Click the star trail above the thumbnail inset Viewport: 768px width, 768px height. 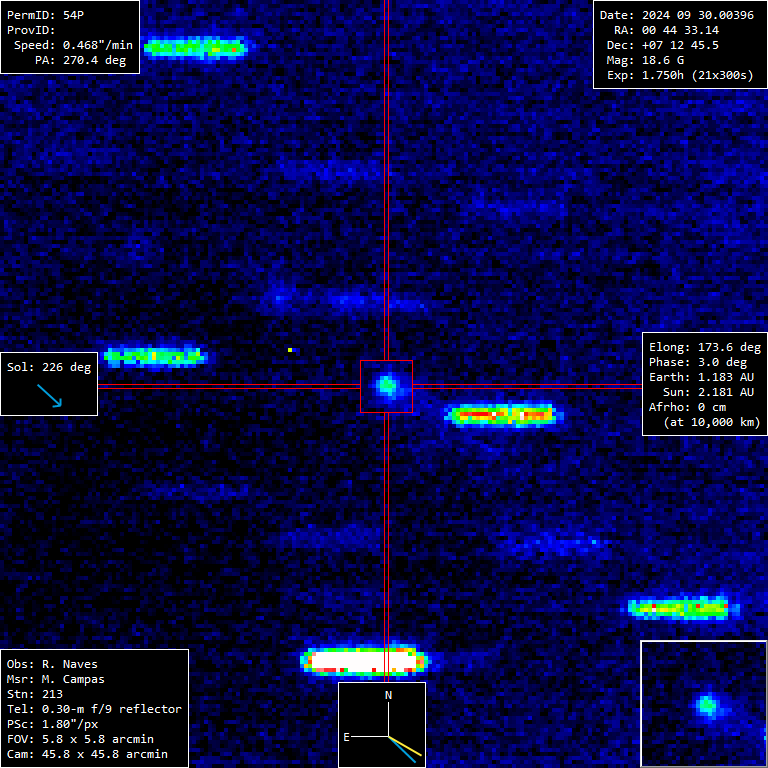pyautogui.click(x=682, y=608)
